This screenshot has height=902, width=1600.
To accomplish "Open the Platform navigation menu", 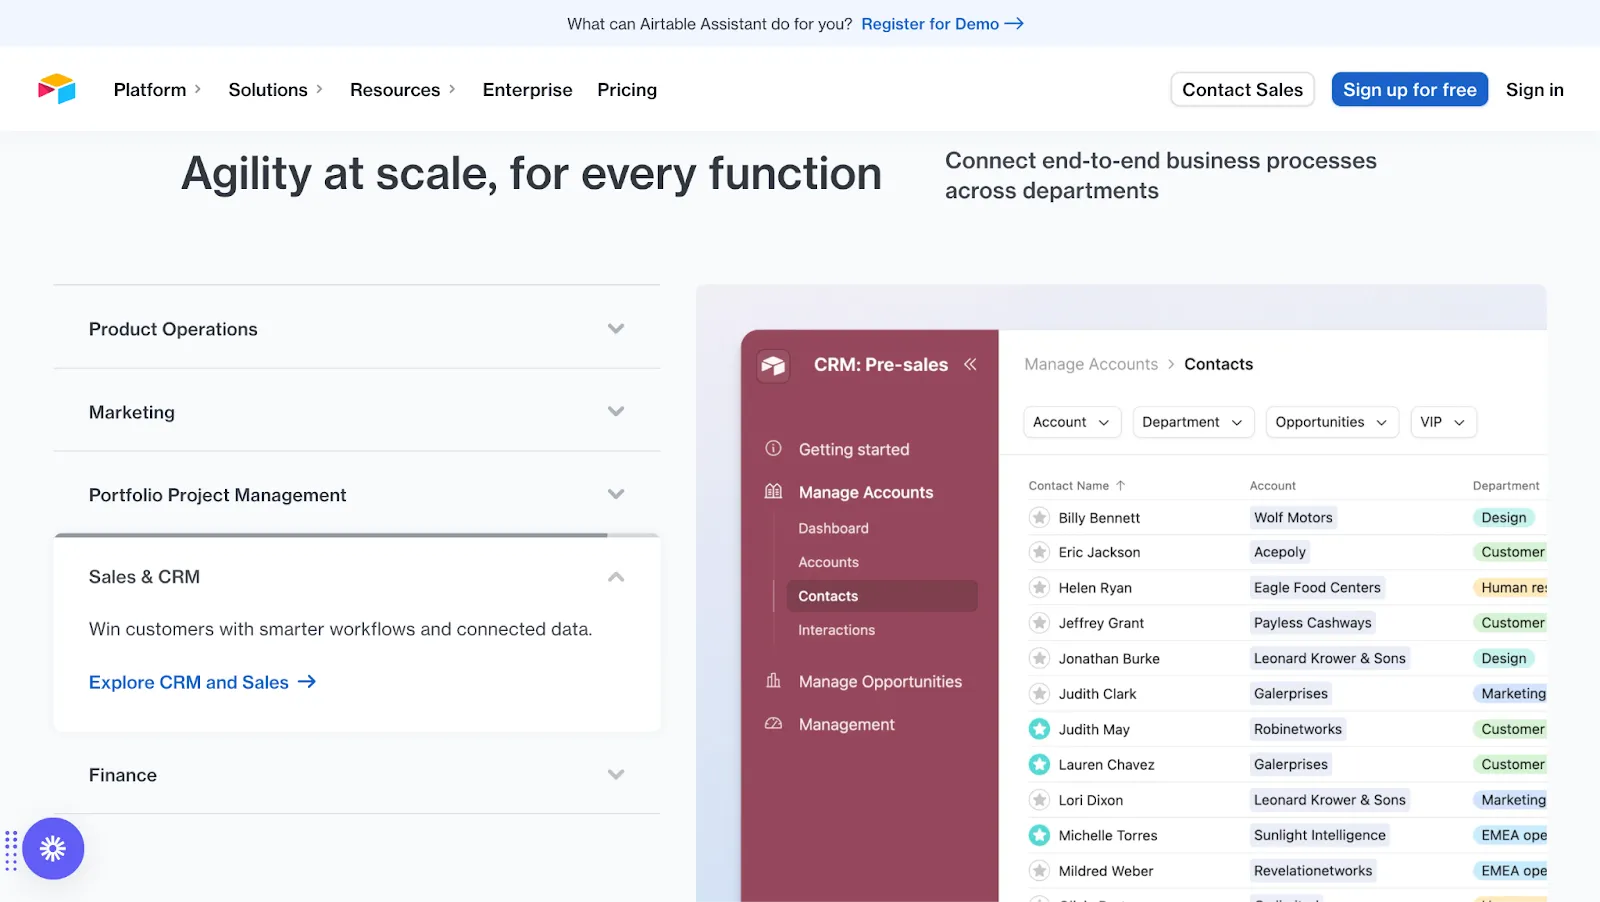I will (x=157, y=89).
